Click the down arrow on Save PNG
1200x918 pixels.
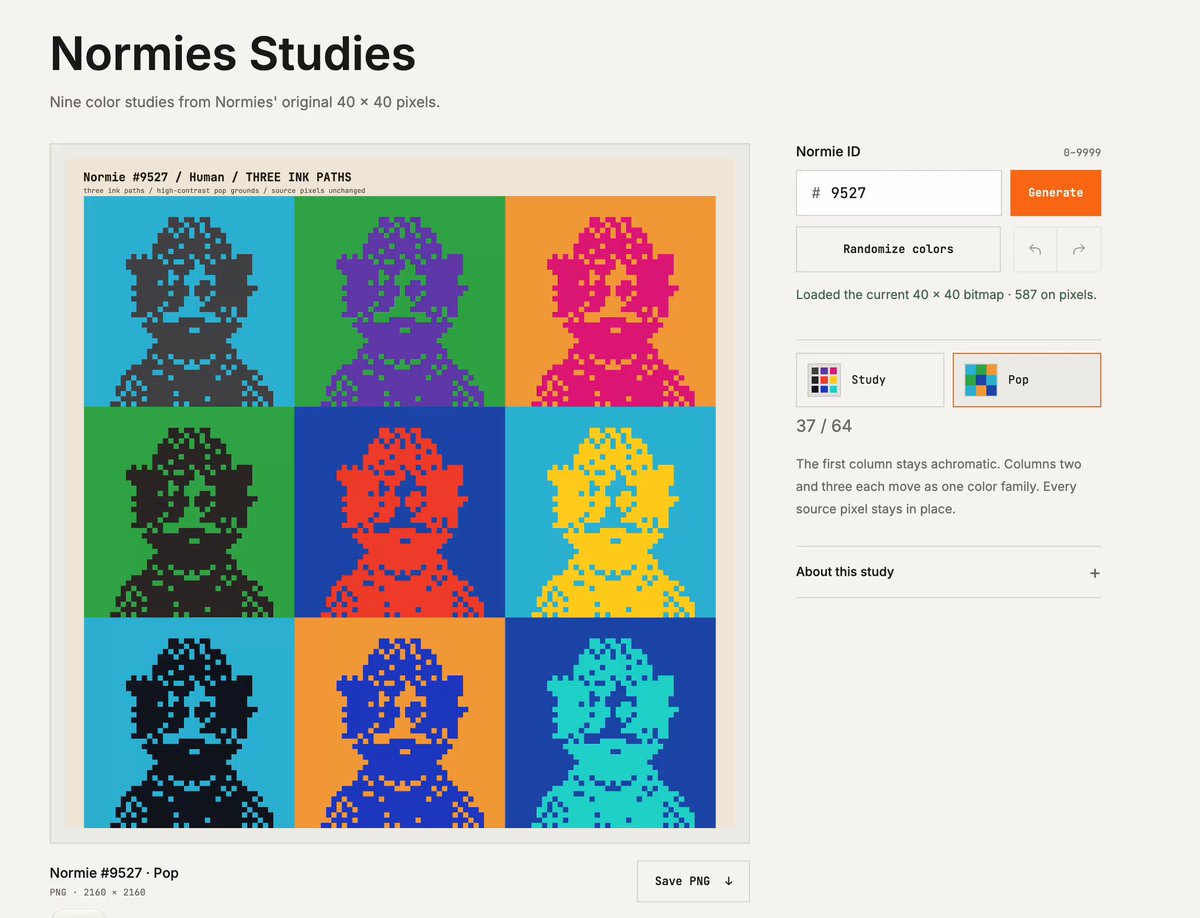[x=729, y=881]
